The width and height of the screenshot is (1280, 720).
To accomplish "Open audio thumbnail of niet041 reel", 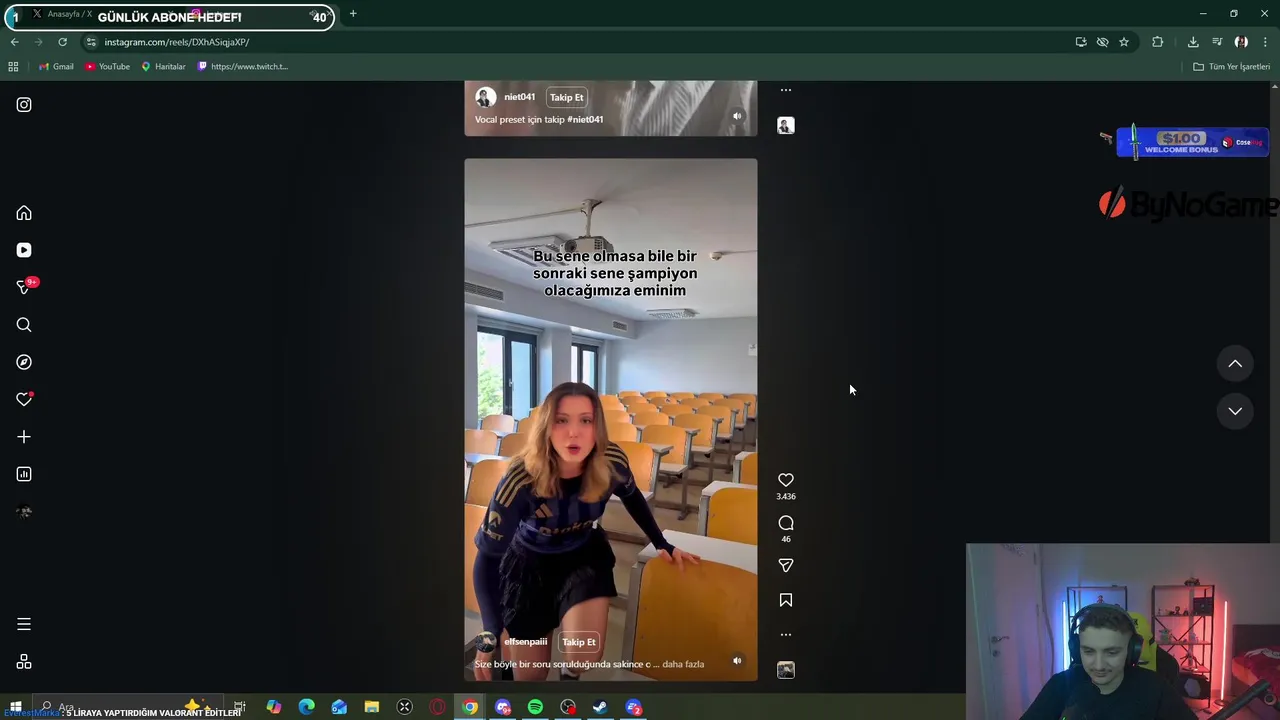I will (786, 125).
